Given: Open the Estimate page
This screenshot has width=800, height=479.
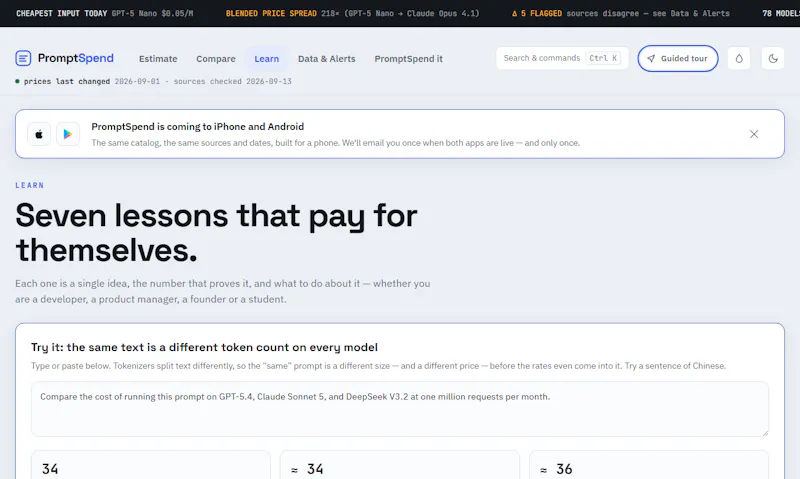Looking at the screenshot, I should pos(158,59).
